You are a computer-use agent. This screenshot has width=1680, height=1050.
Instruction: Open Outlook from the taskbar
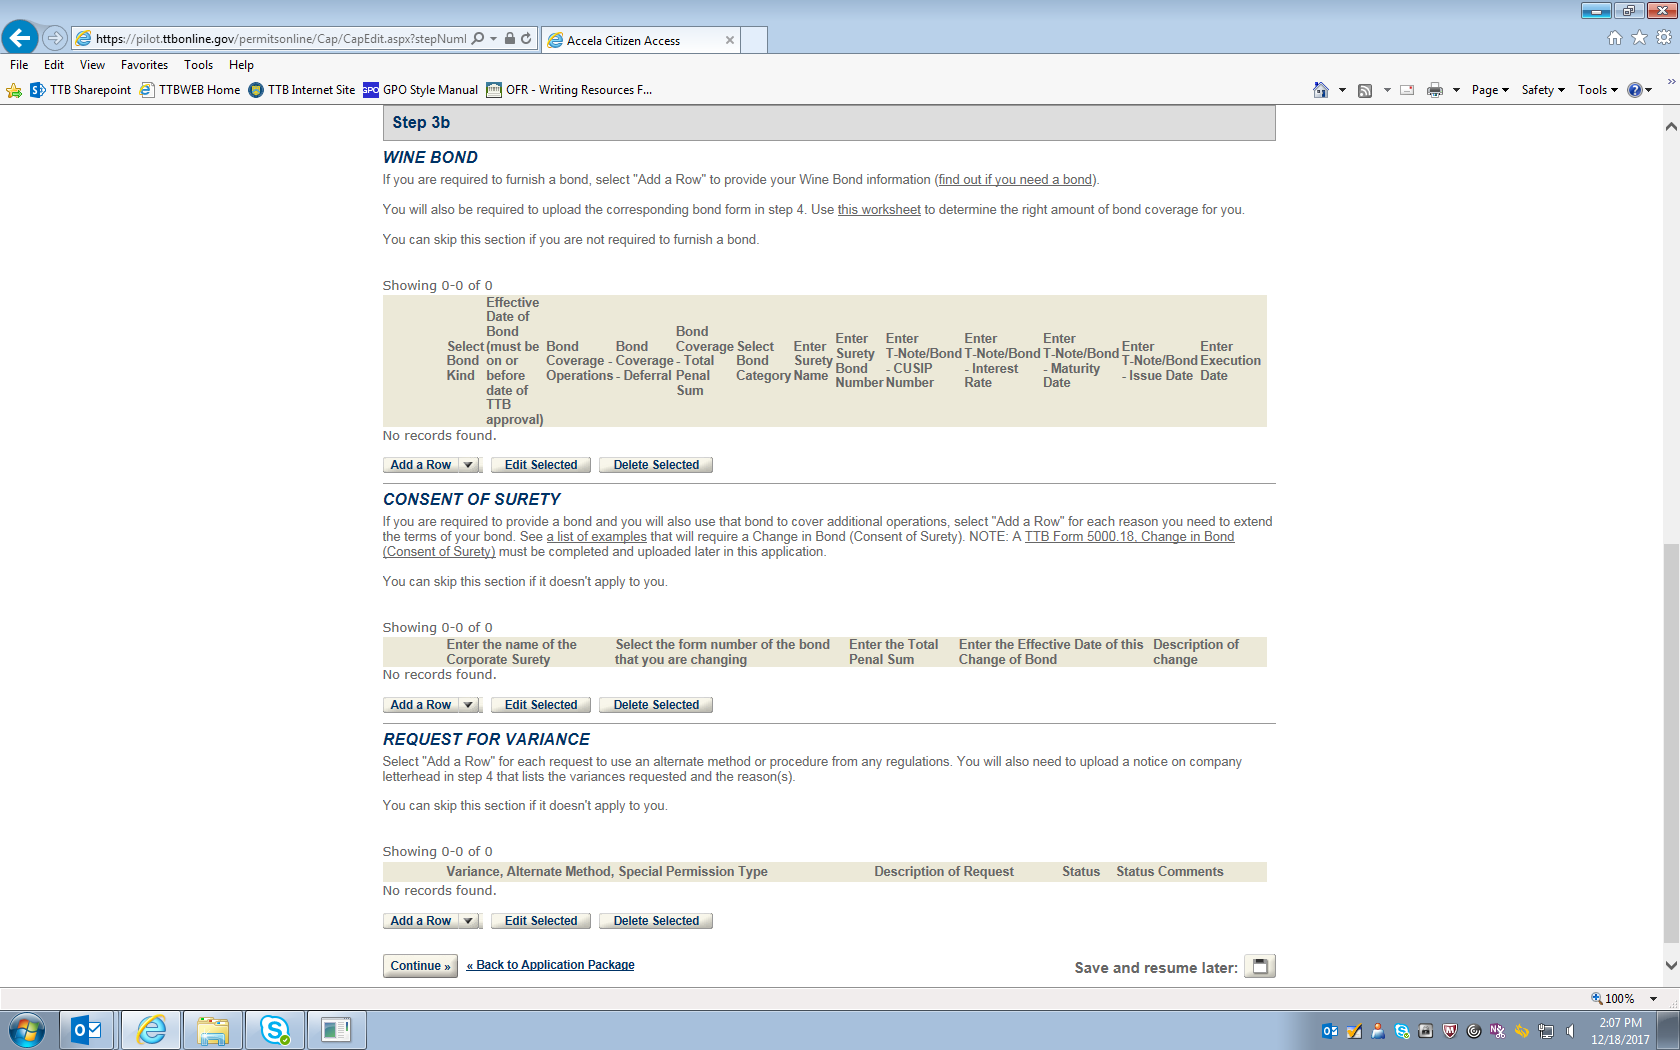pyautogui.click(x=87, y=1029)
